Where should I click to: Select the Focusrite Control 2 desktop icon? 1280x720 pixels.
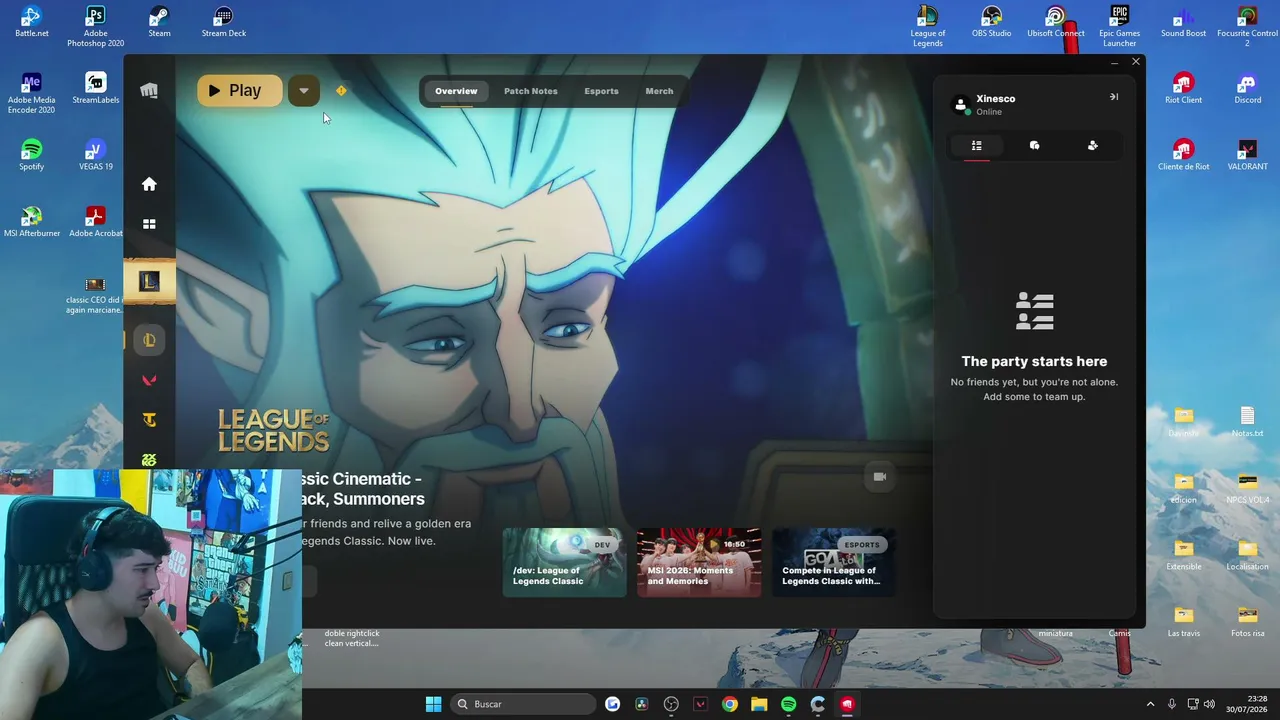click(1247, 26)
